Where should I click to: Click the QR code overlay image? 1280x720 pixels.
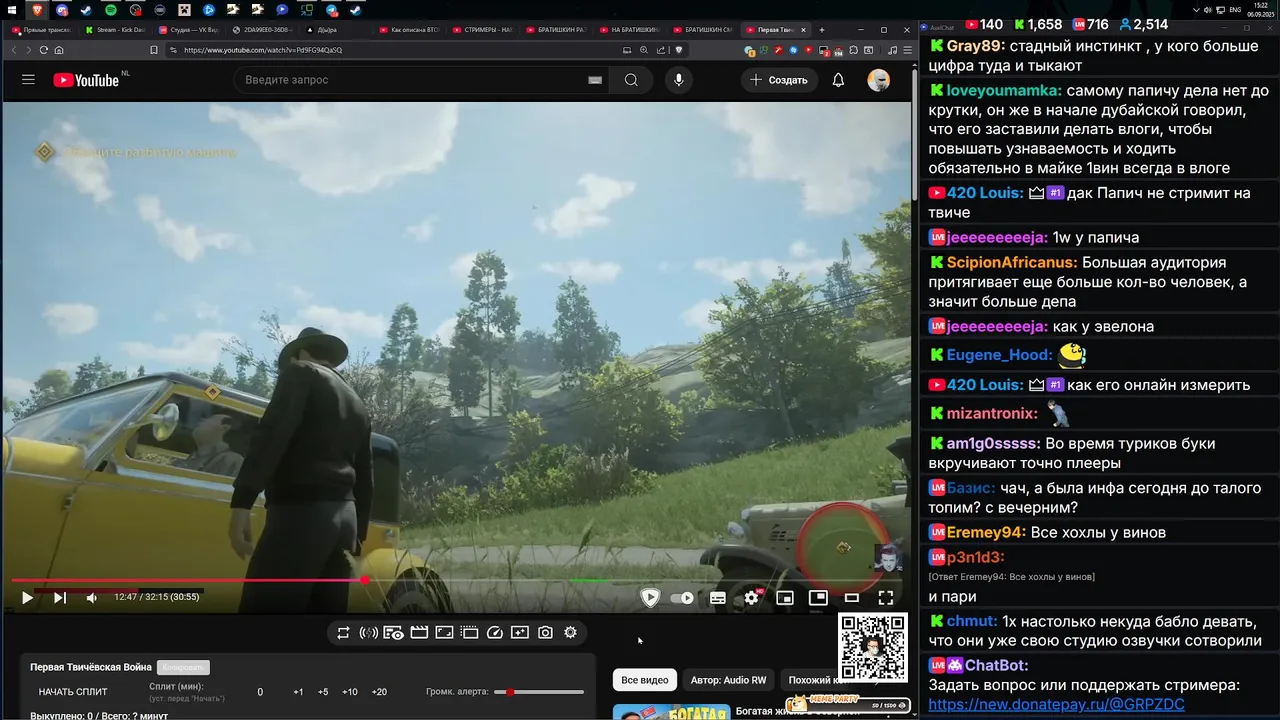(x=873, y=648)
